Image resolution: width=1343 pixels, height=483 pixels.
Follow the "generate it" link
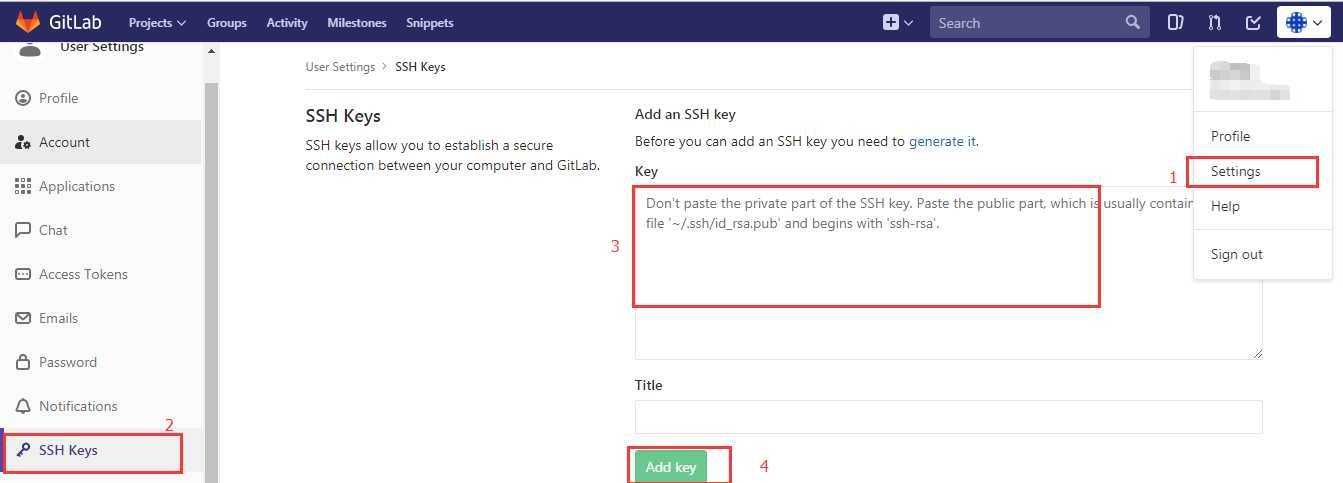coord(942,142)
